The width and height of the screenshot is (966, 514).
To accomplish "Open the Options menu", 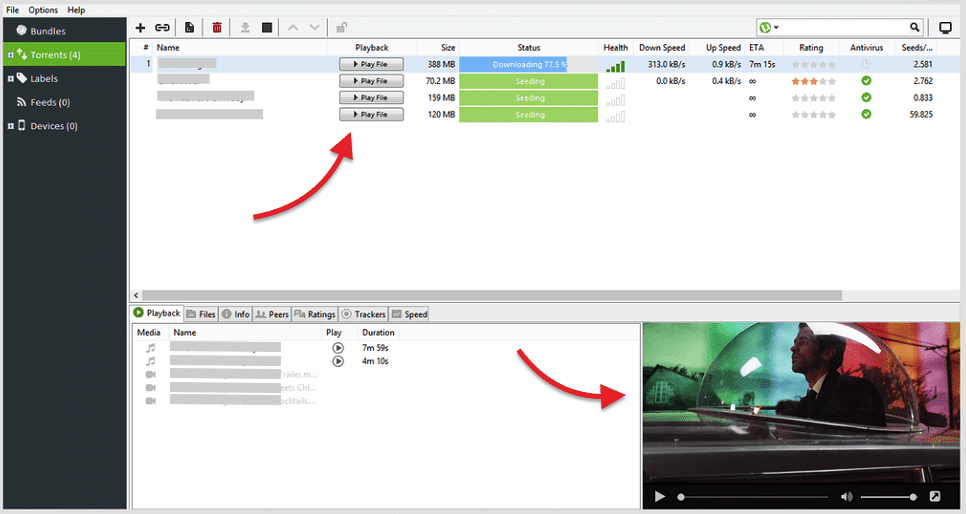I will coord(43,10).
